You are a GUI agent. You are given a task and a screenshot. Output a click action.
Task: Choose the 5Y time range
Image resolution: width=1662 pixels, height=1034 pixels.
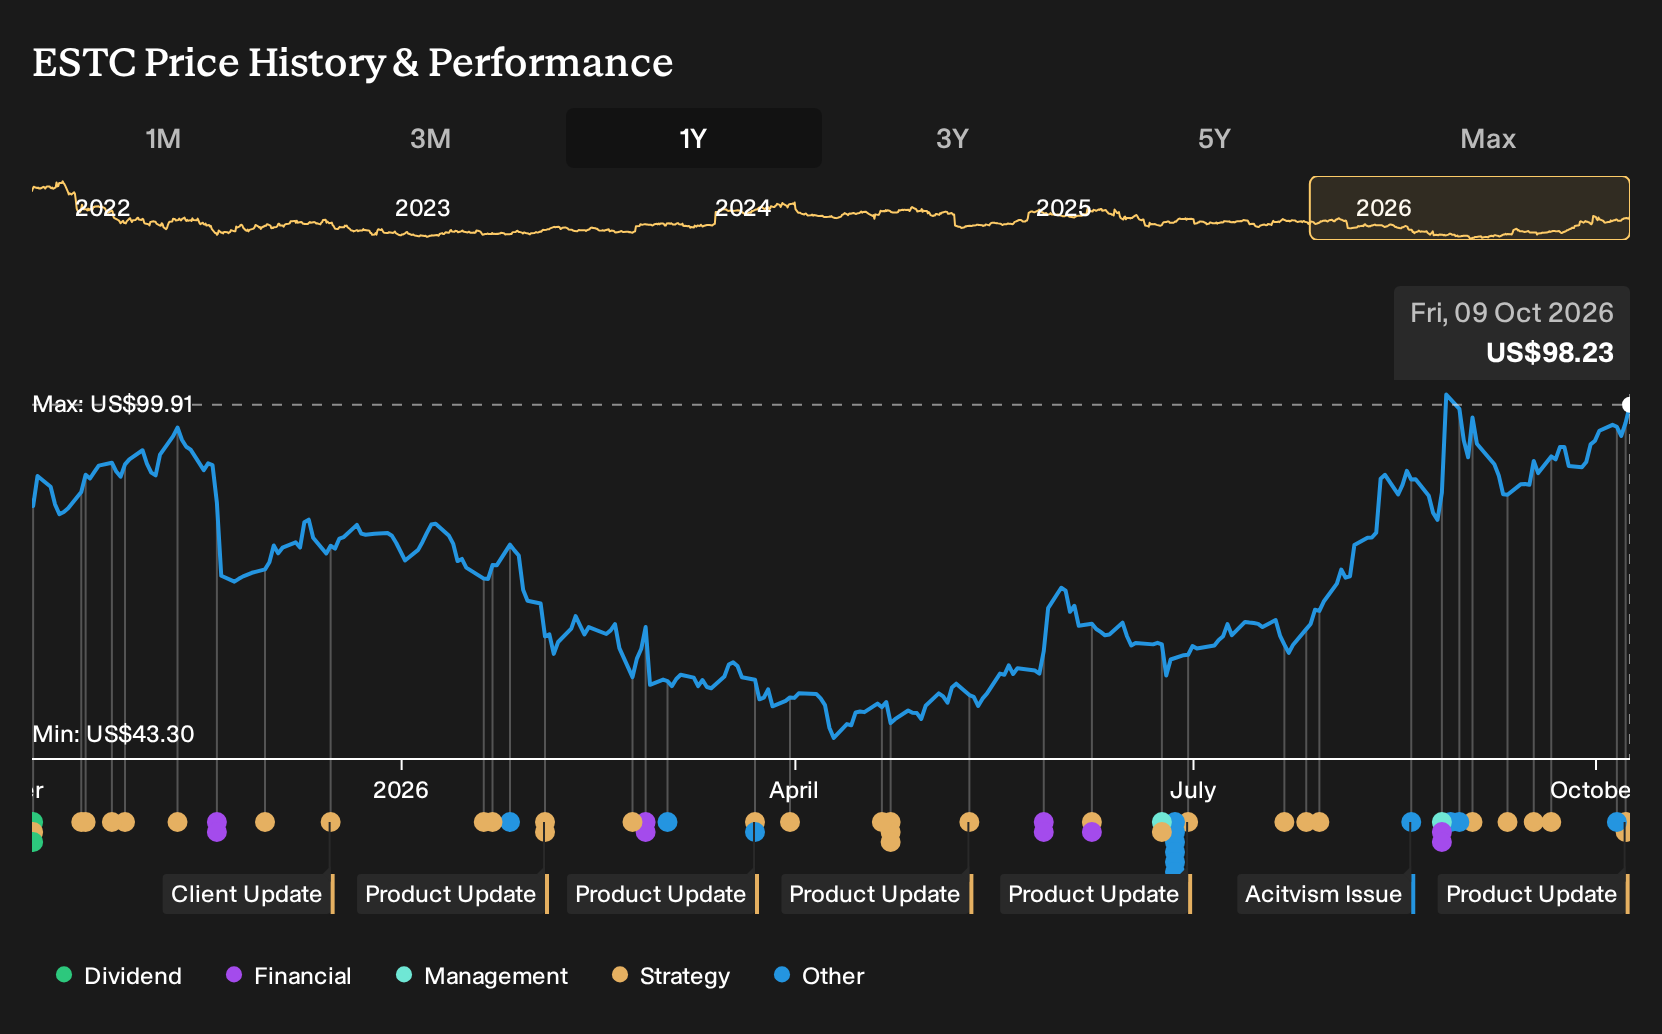[x=1214, y=139]
